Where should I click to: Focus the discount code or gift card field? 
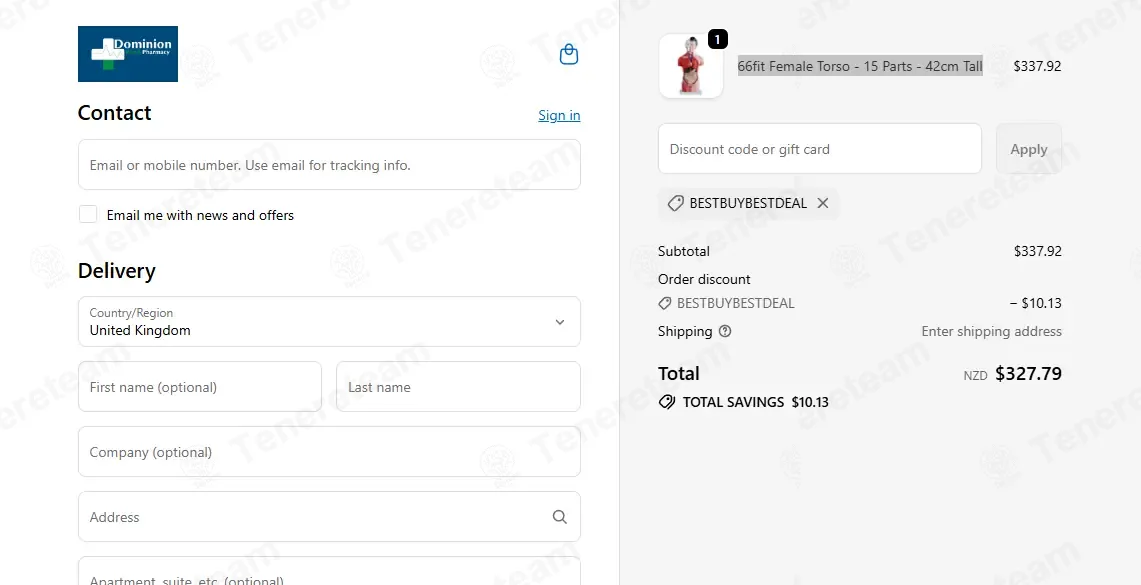coord(819,148)
